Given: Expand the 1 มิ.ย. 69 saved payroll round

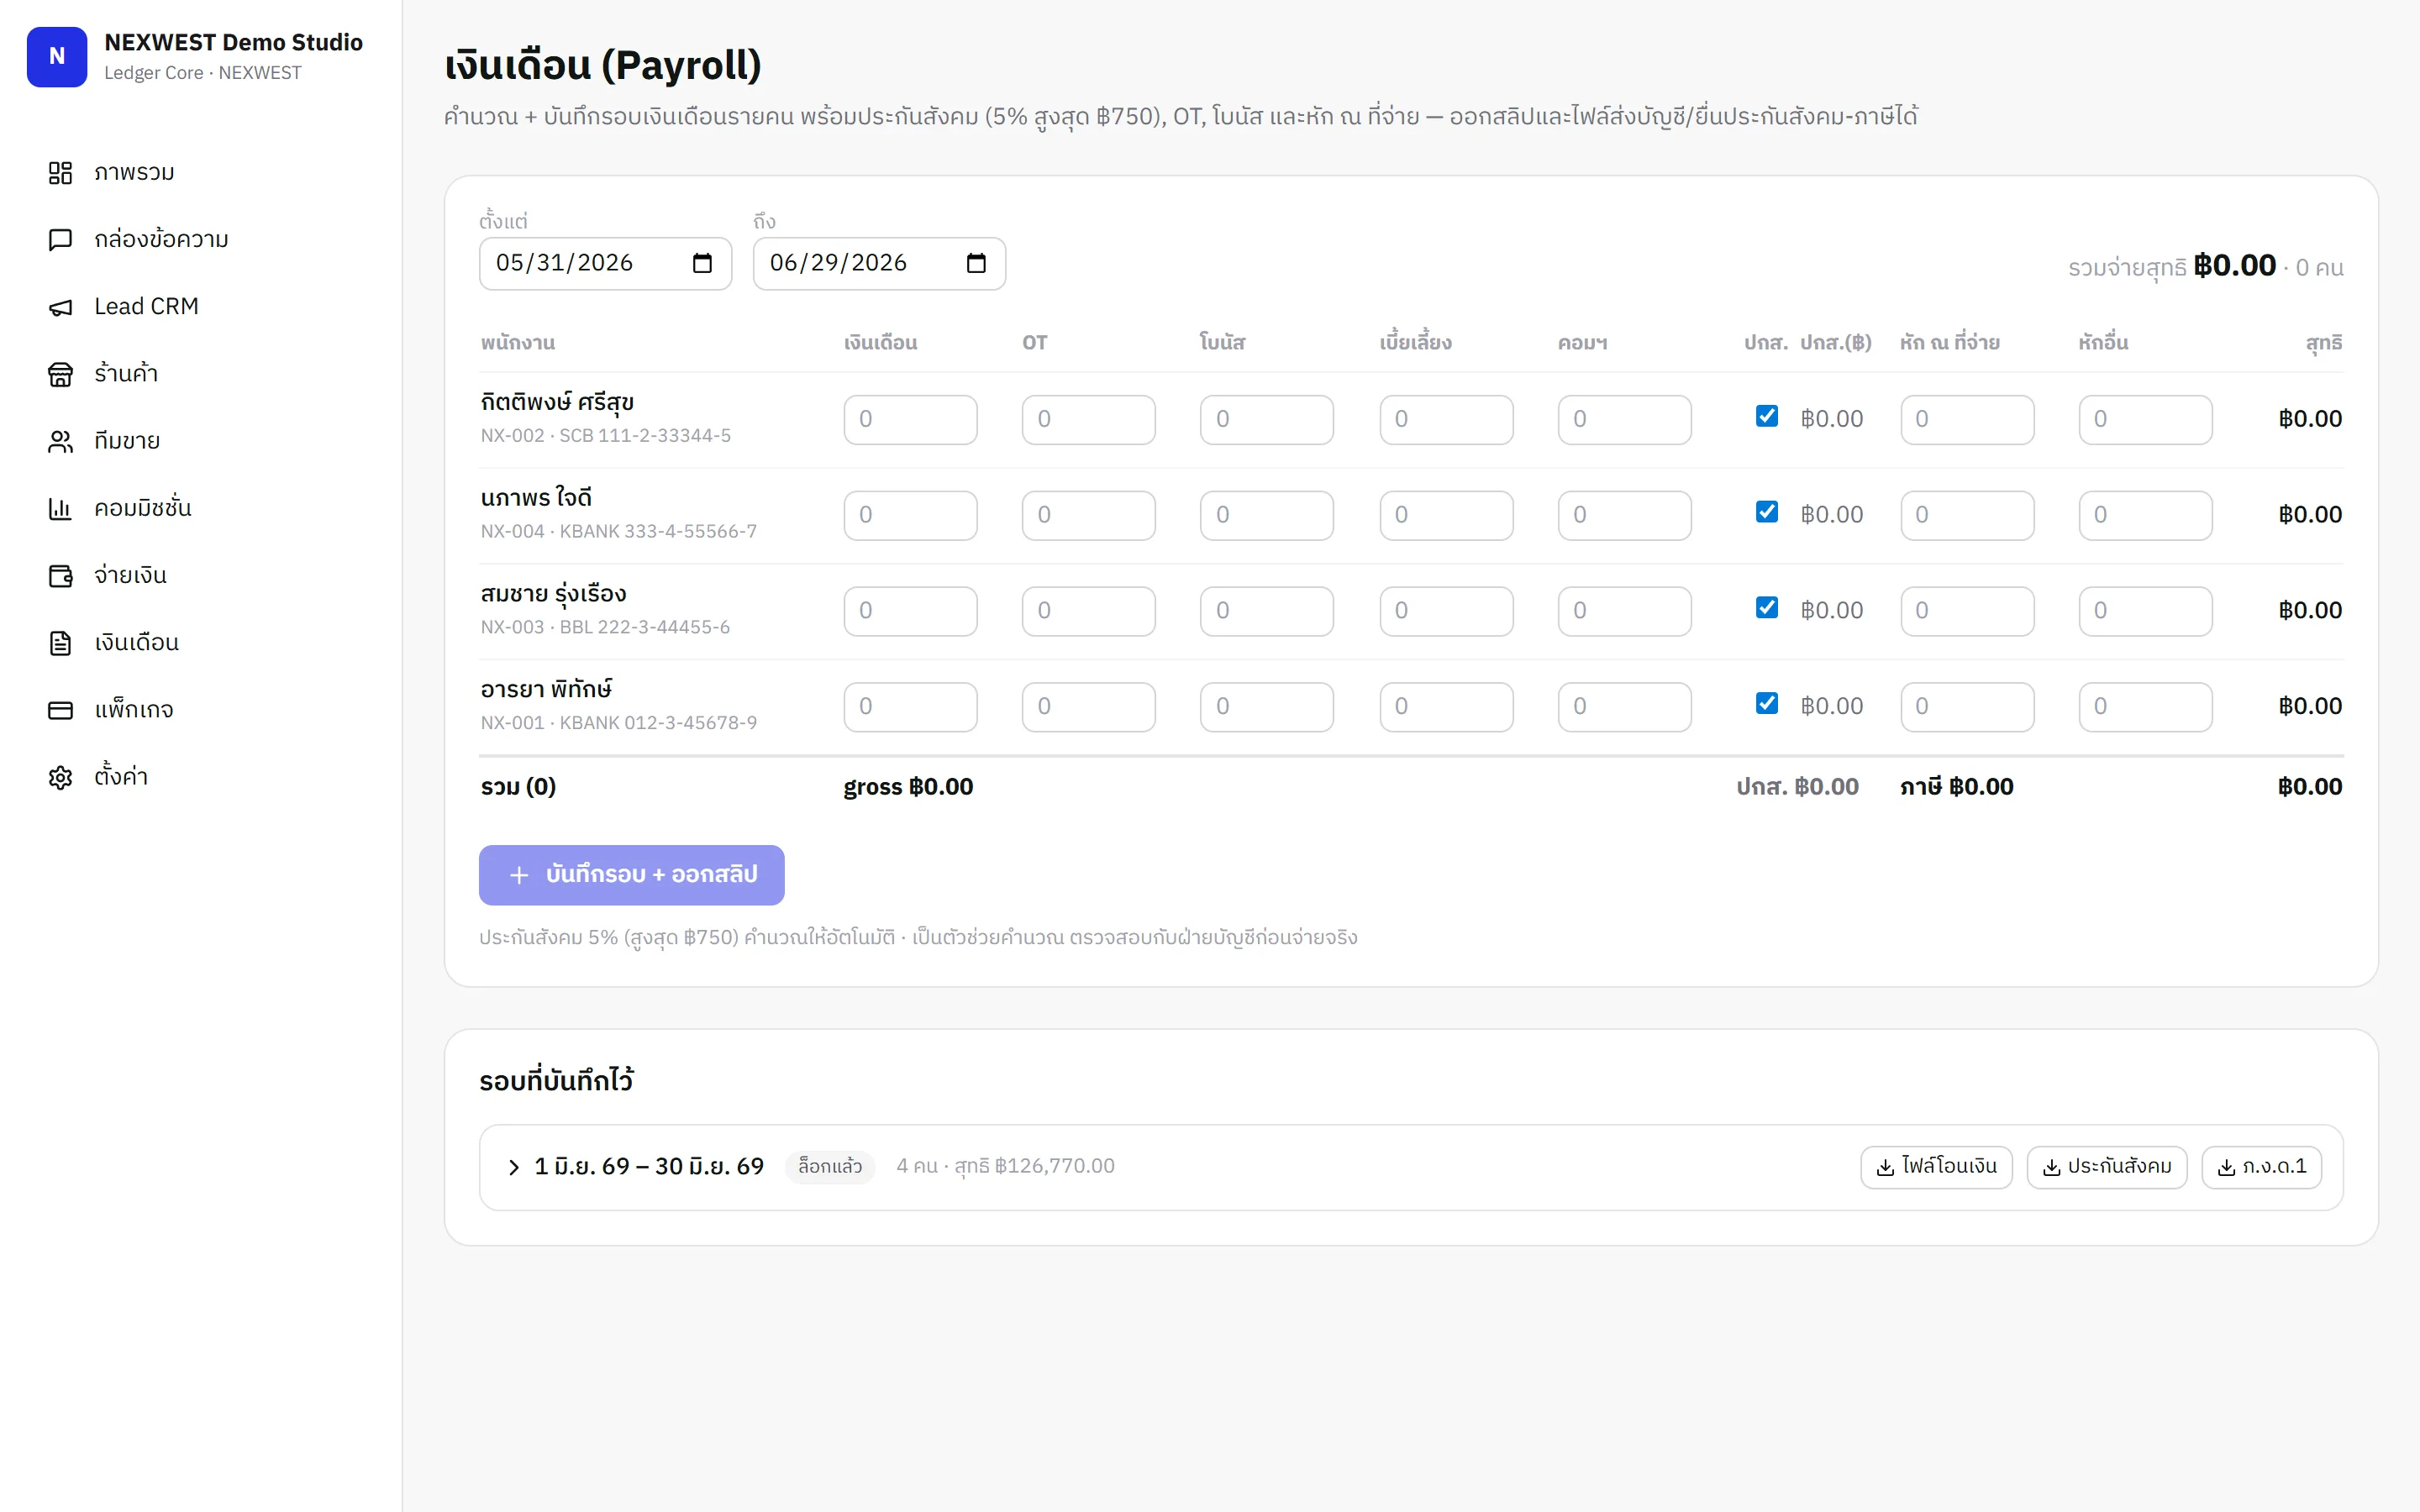Looking at the screenshot, I should tap(513, 1167).
